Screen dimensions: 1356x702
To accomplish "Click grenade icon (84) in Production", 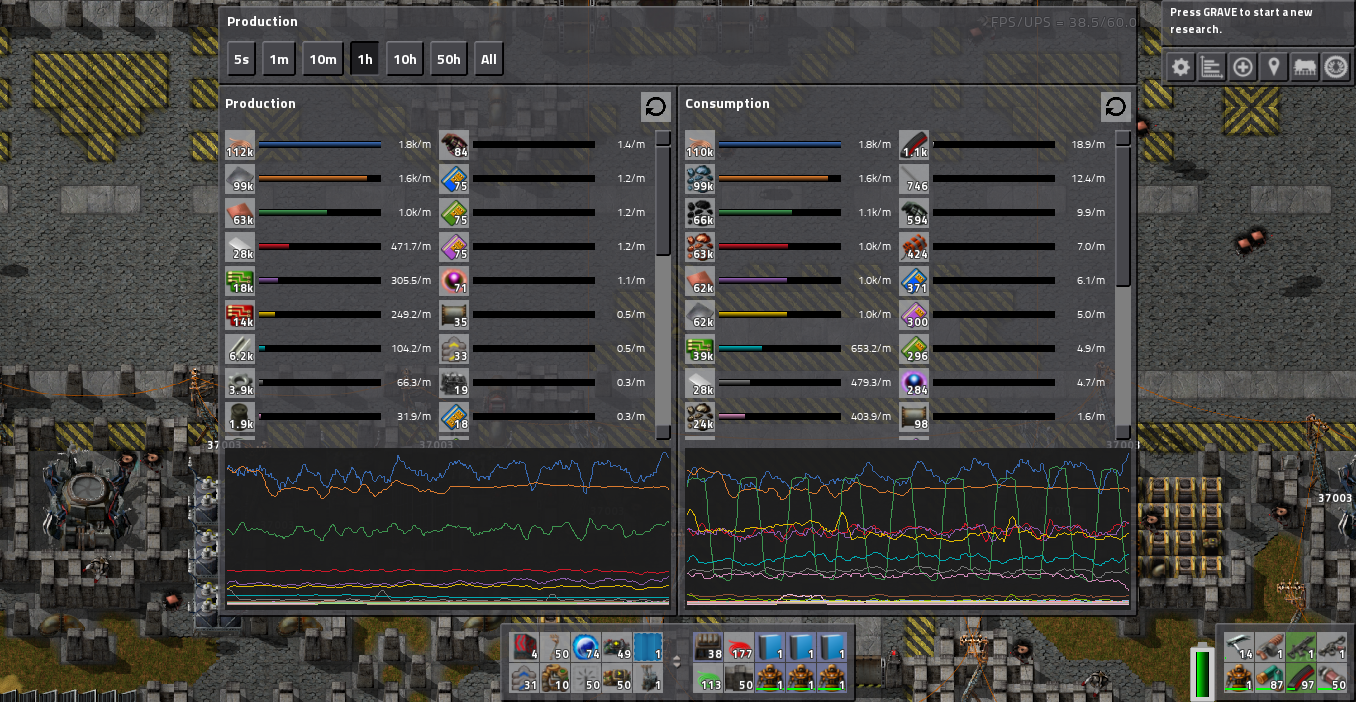I will pyautogui.click(x=454, y=145).
